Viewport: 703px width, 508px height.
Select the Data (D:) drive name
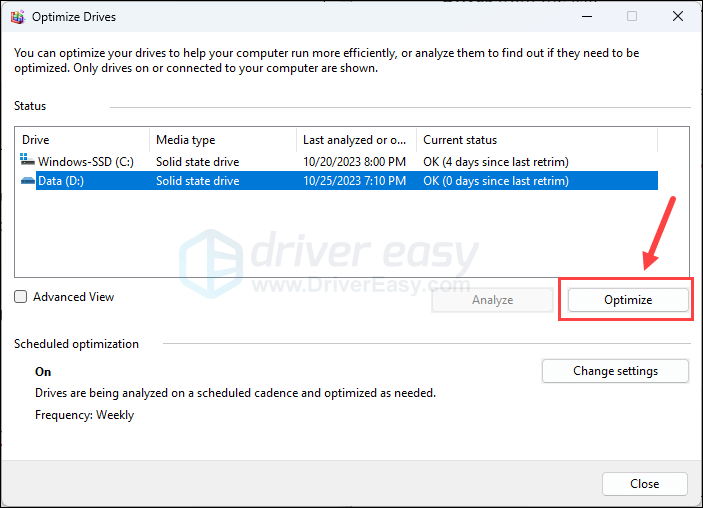(x=63, y=181)
